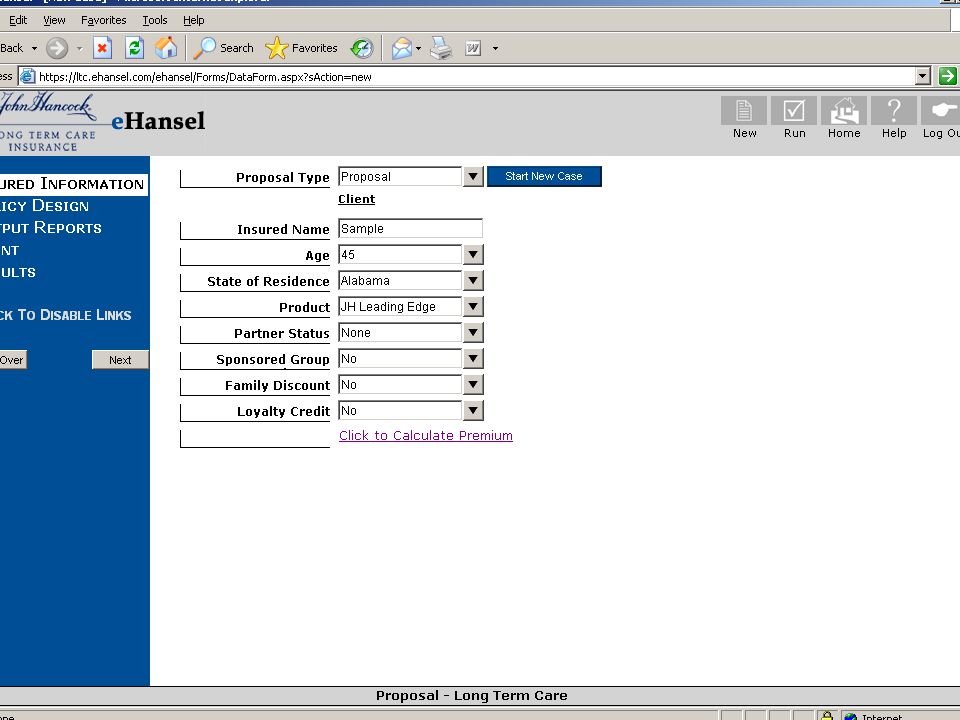Click the Print sidebar item

(10, 250)
